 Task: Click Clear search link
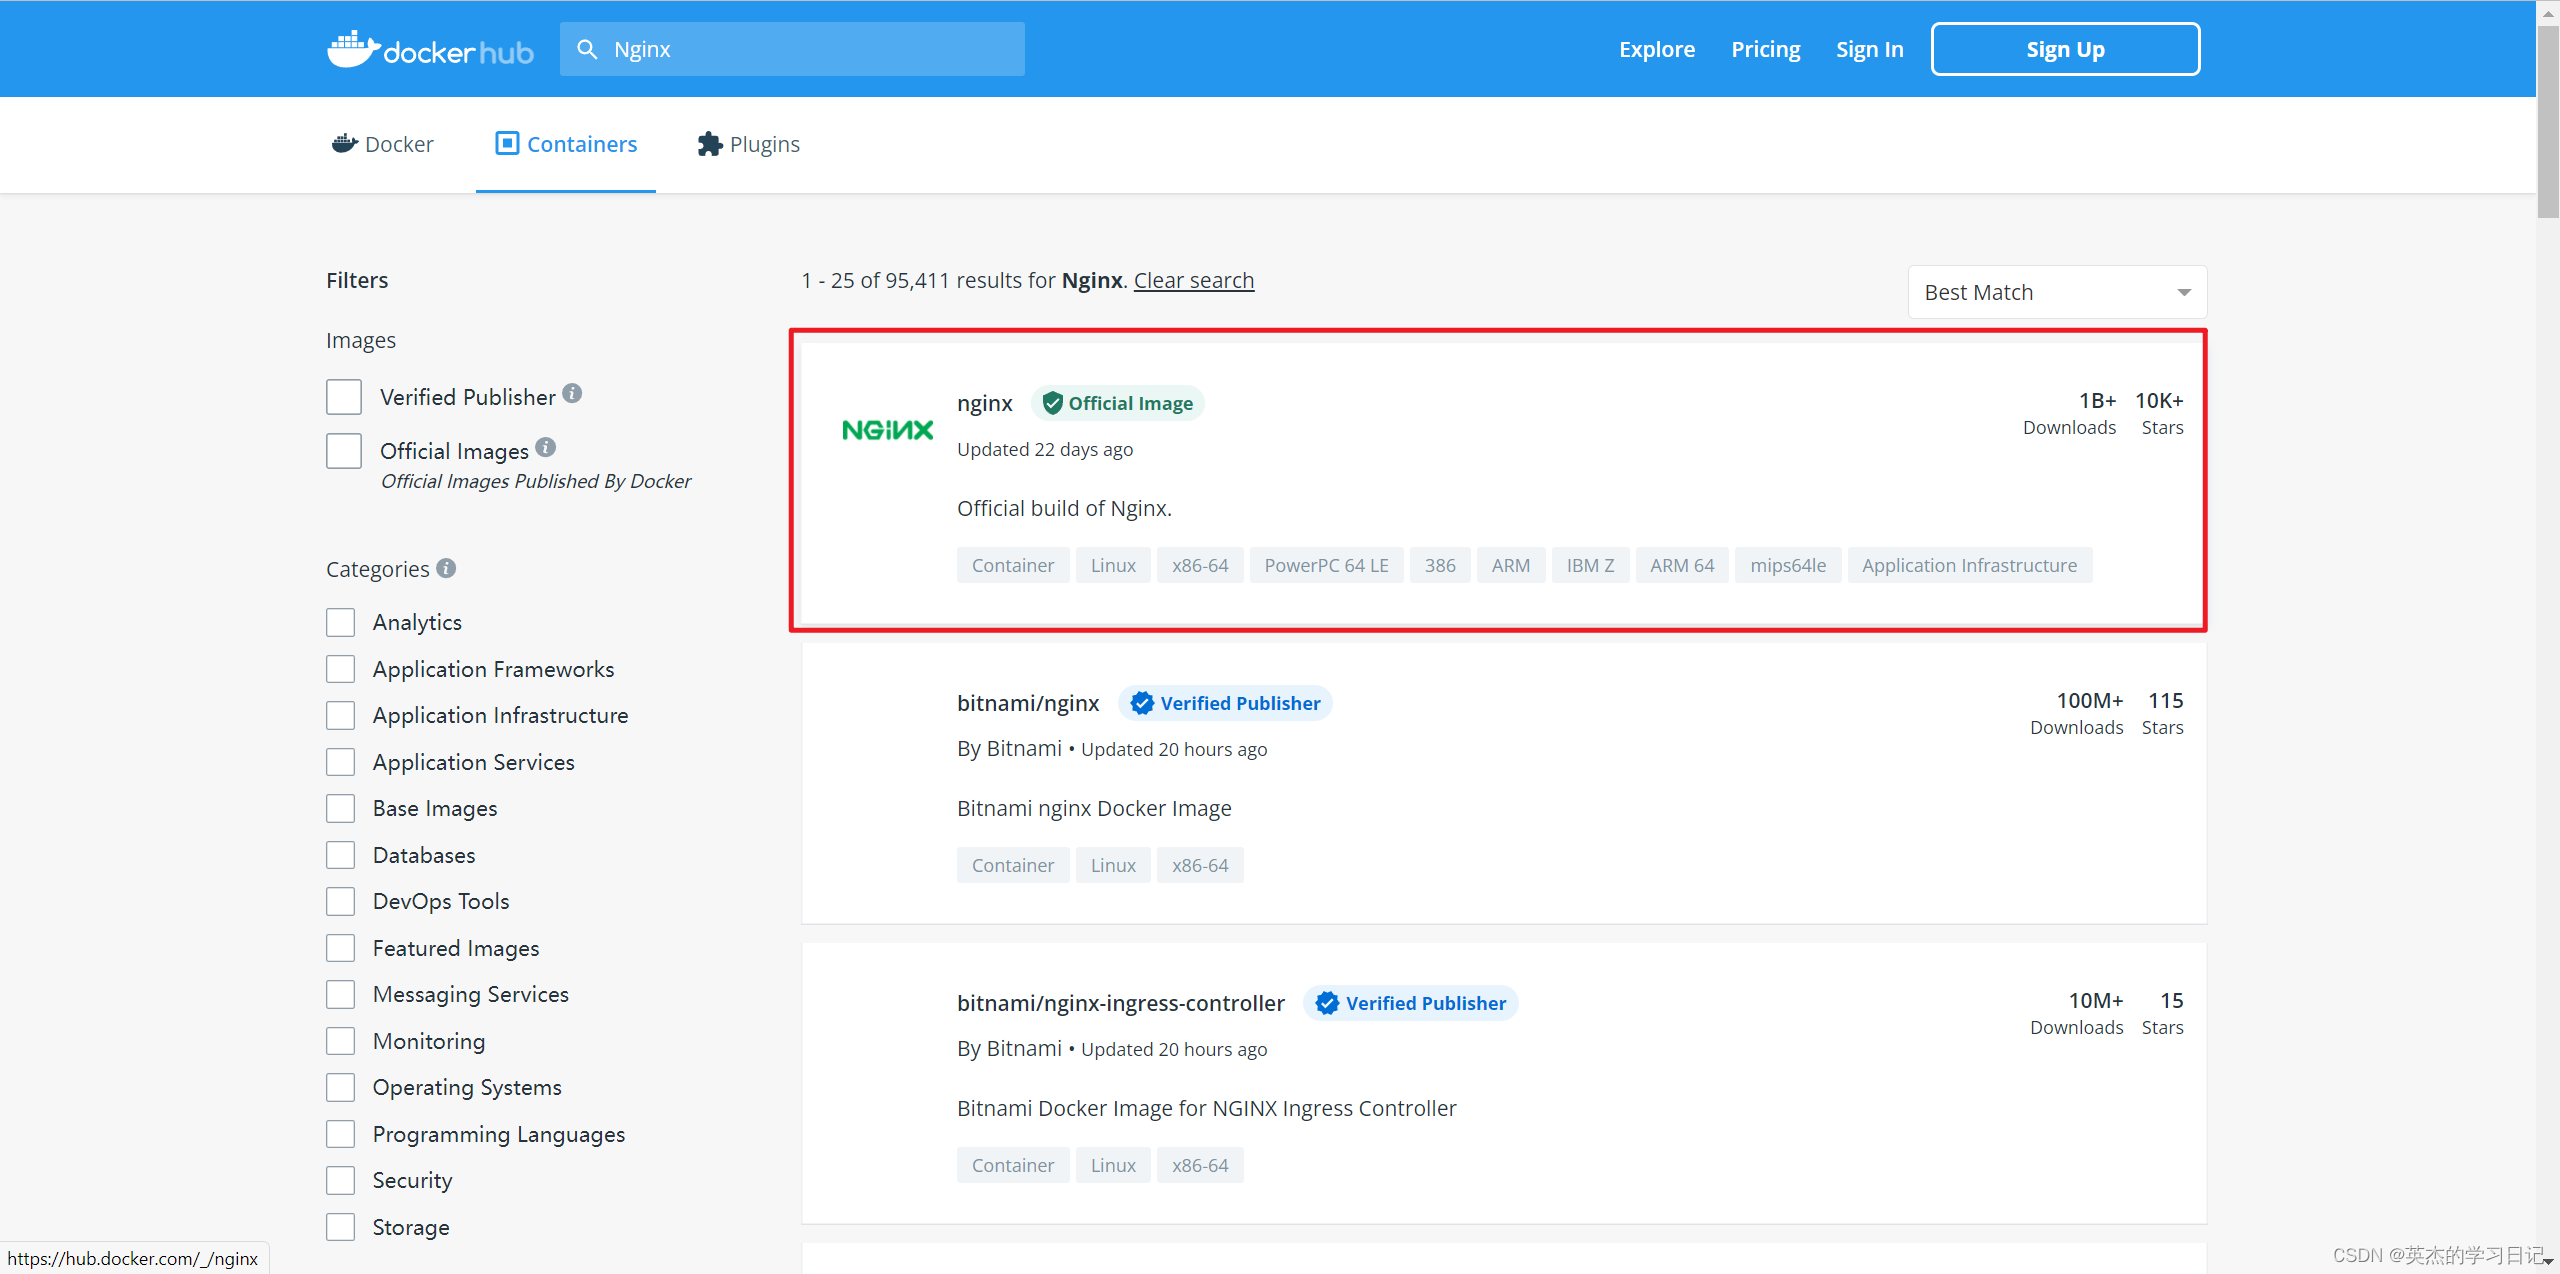[x=1195, y=279]
